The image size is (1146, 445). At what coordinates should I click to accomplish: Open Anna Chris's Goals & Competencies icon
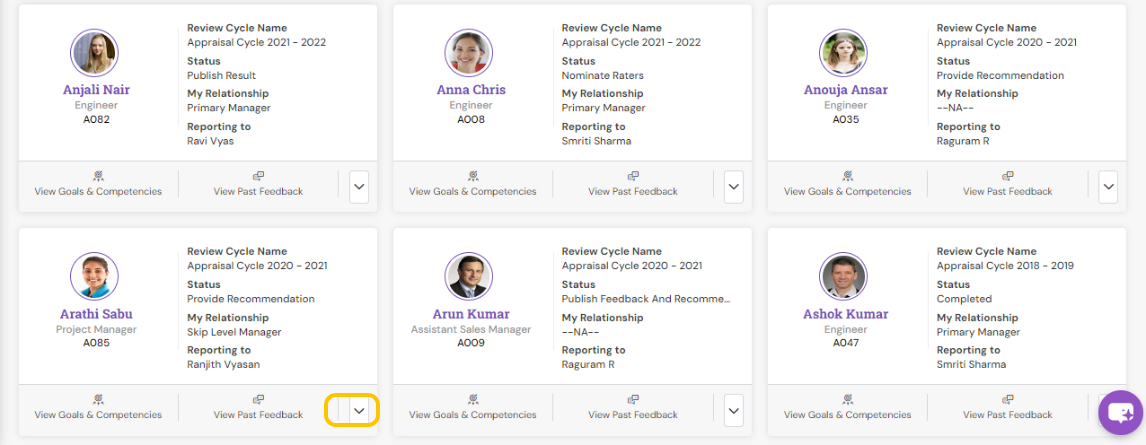472,175
